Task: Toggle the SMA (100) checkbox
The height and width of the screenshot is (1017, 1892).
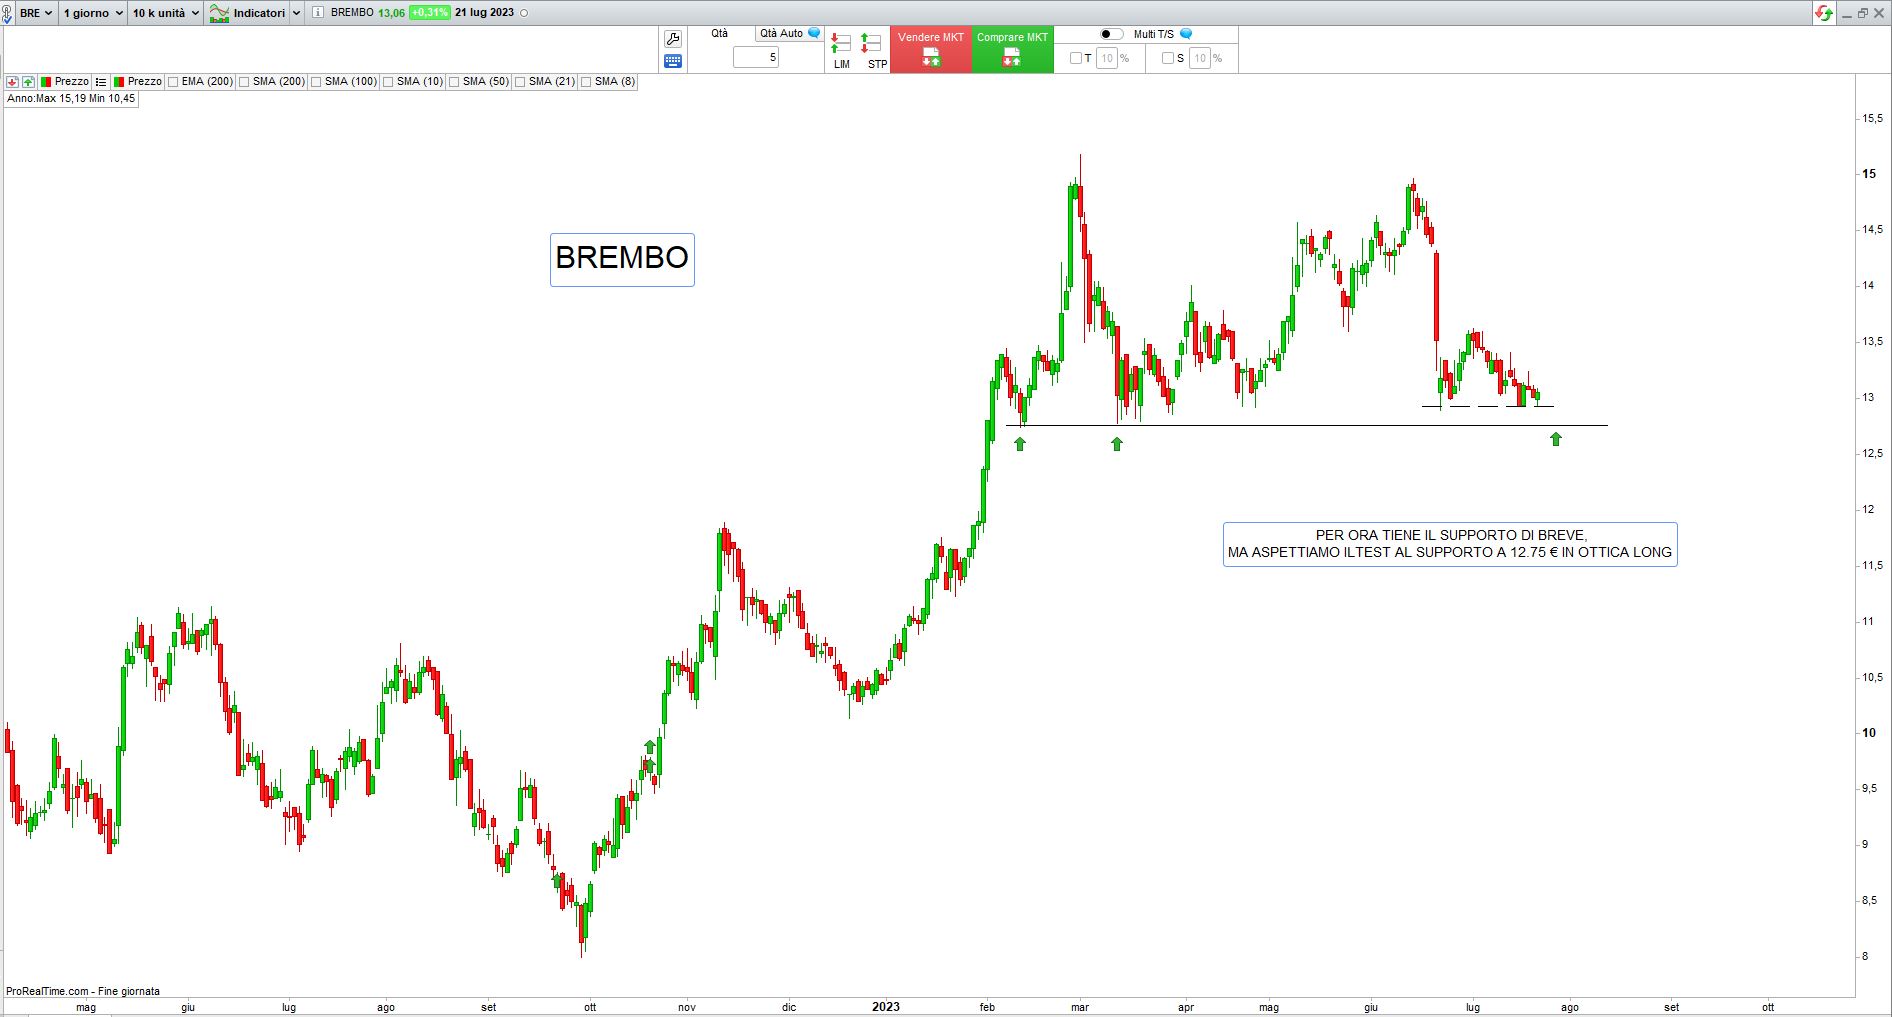Action: coord(316,82)
